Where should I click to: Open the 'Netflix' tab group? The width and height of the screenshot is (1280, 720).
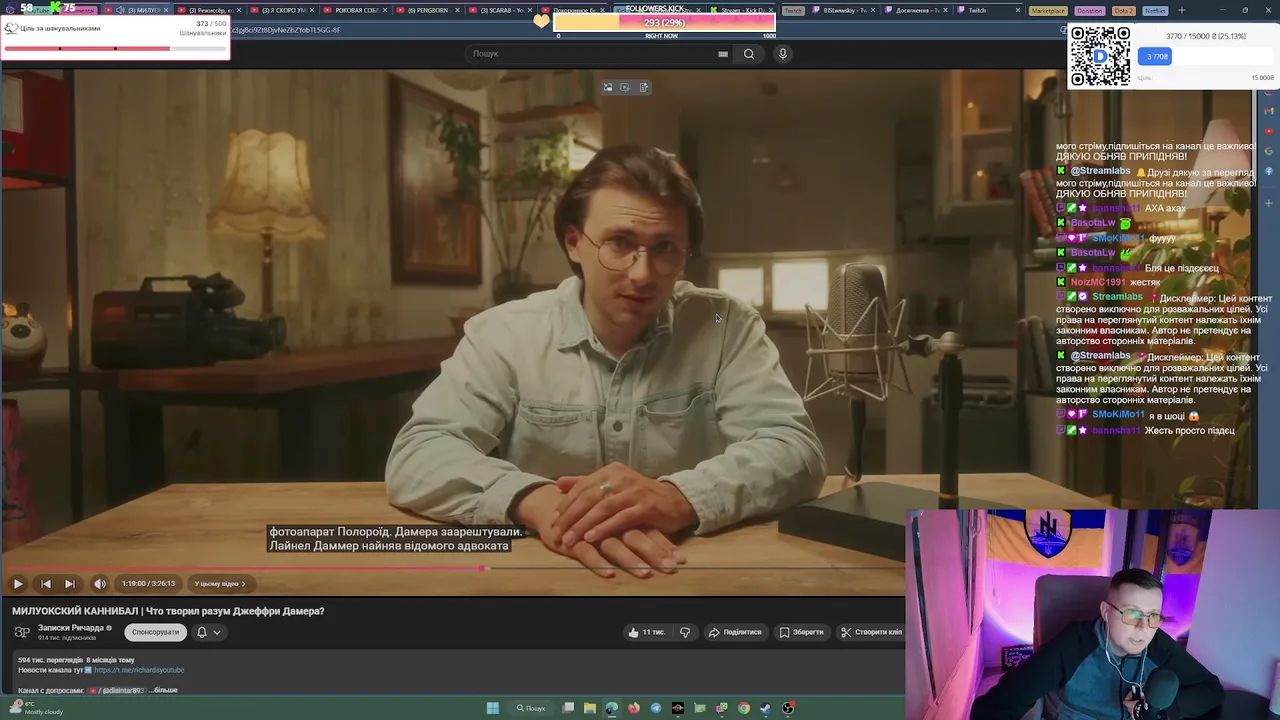(1155, 10)
